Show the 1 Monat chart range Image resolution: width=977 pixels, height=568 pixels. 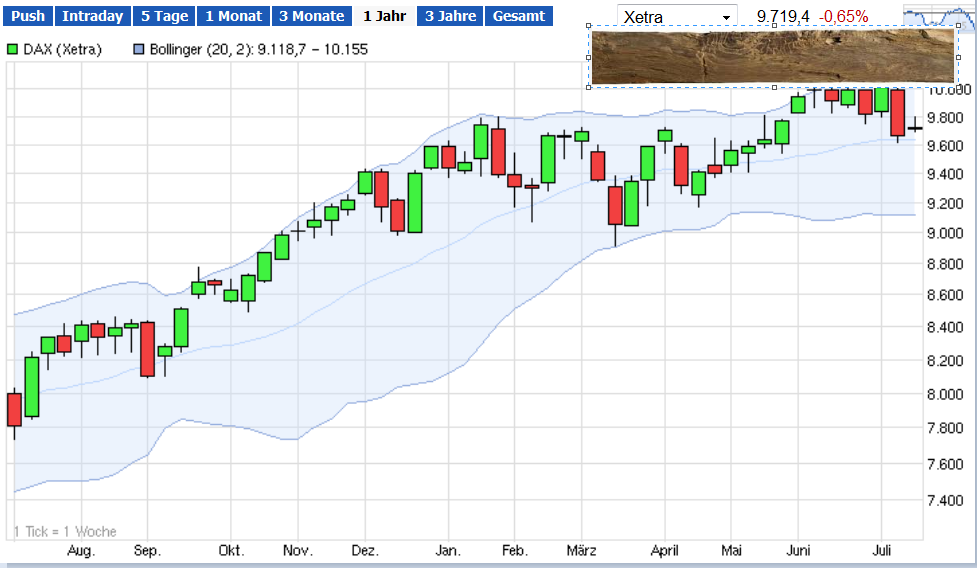[x=234, y=16]
